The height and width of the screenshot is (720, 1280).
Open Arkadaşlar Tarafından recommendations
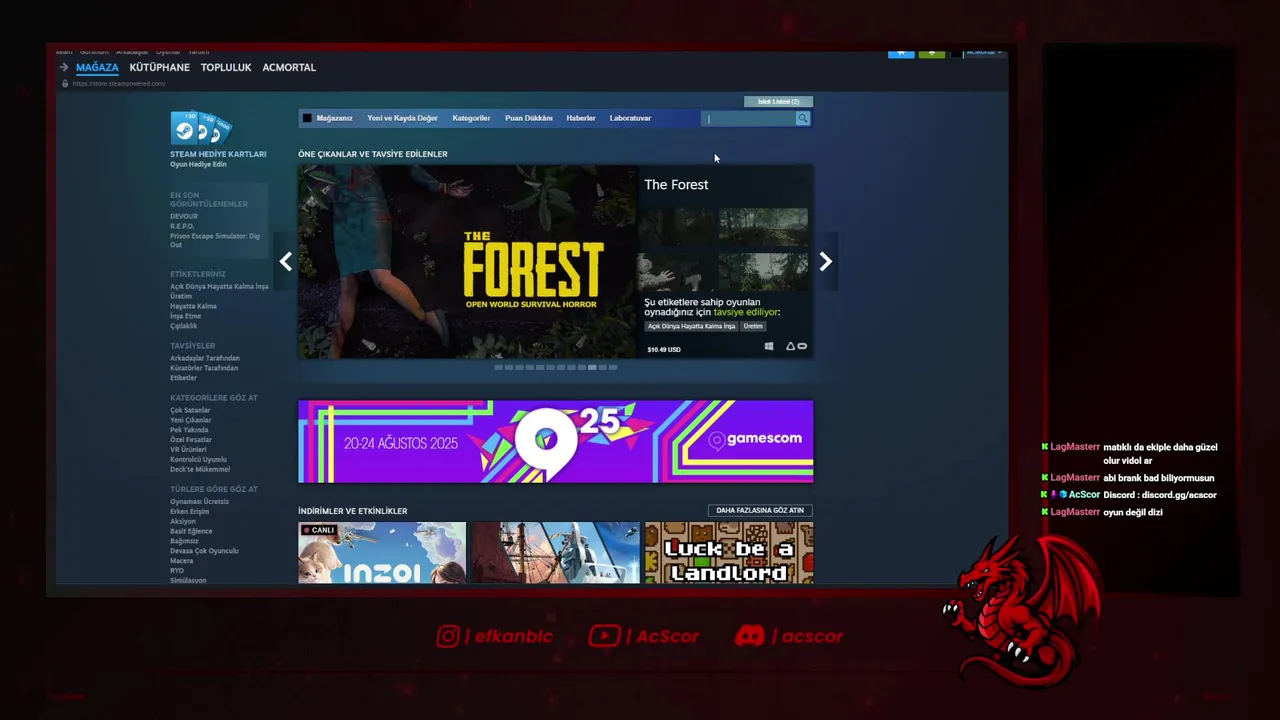point(205,358)
